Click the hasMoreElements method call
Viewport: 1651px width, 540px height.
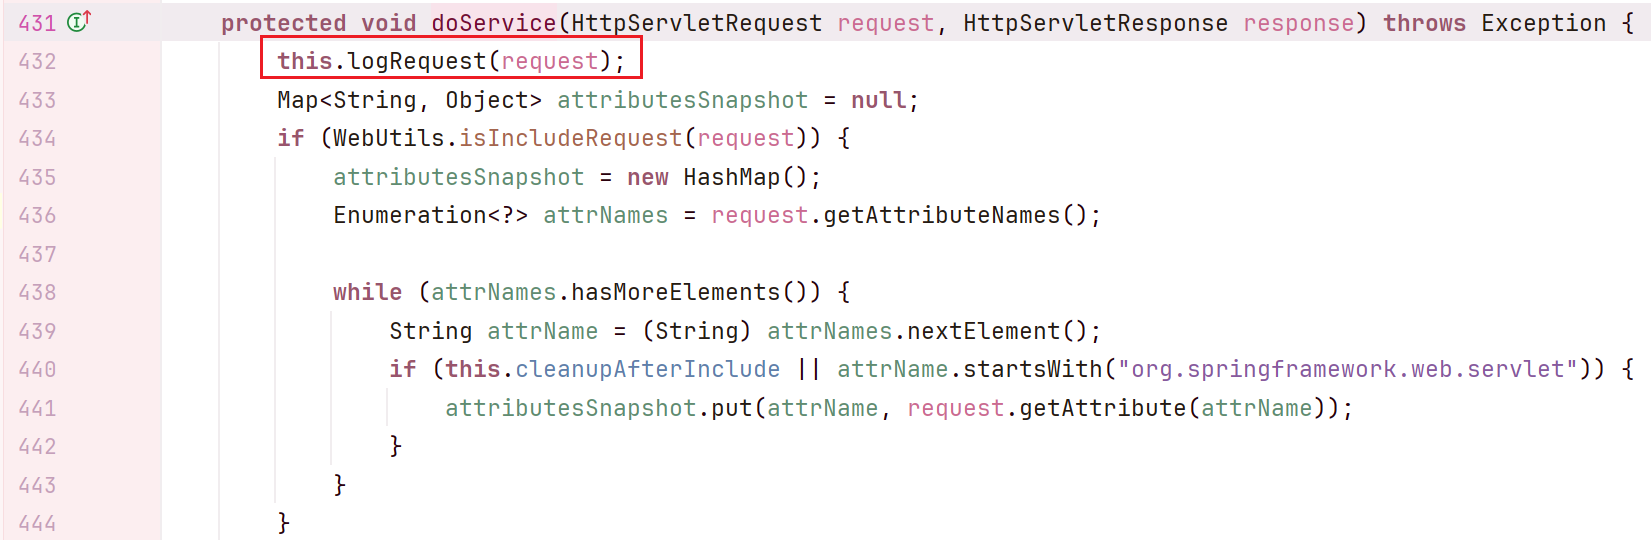675,293
